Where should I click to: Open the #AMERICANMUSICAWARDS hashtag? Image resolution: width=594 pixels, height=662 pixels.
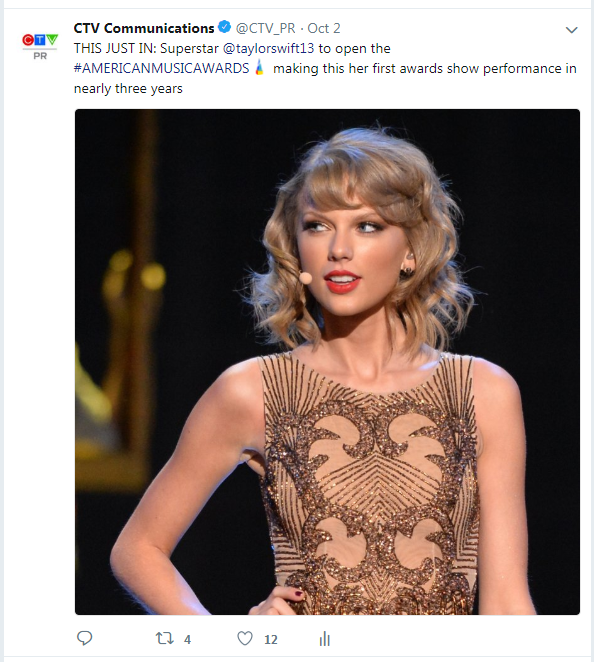162,68
